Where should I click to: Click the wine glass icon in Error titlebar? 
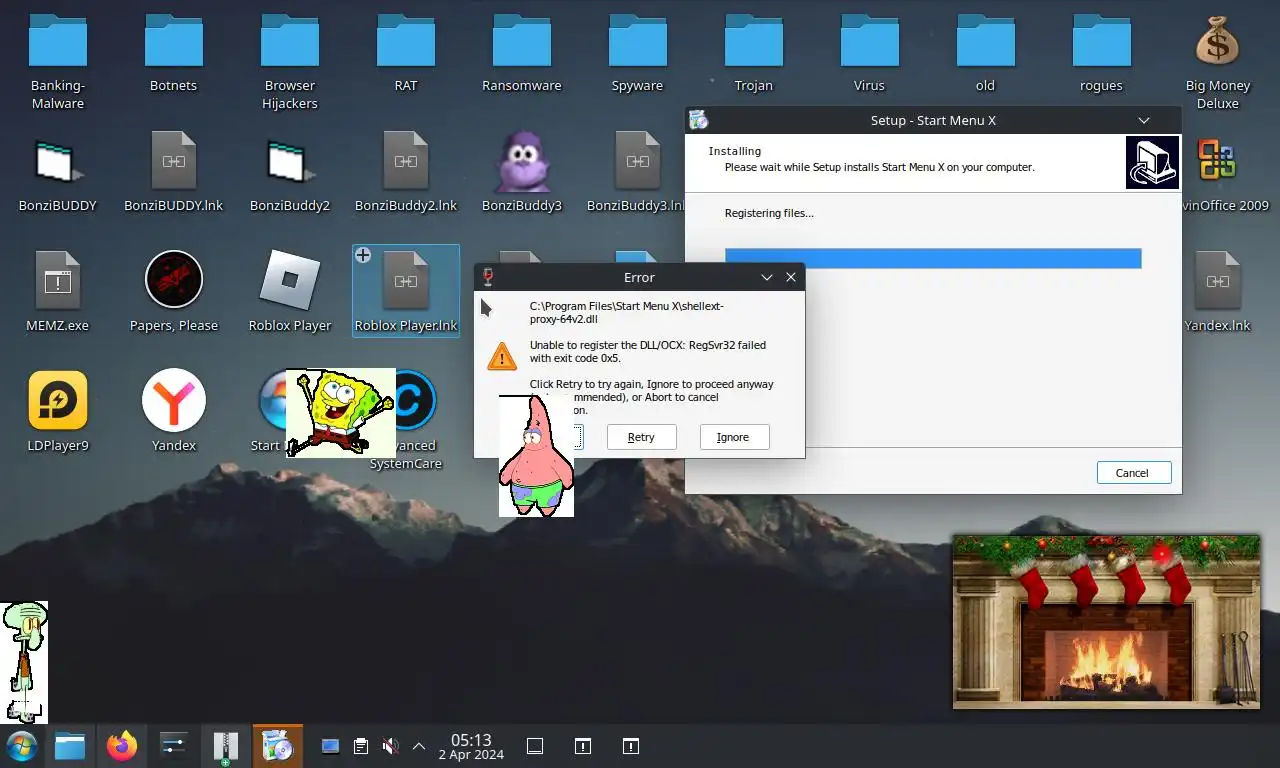(x=488, y=277)
